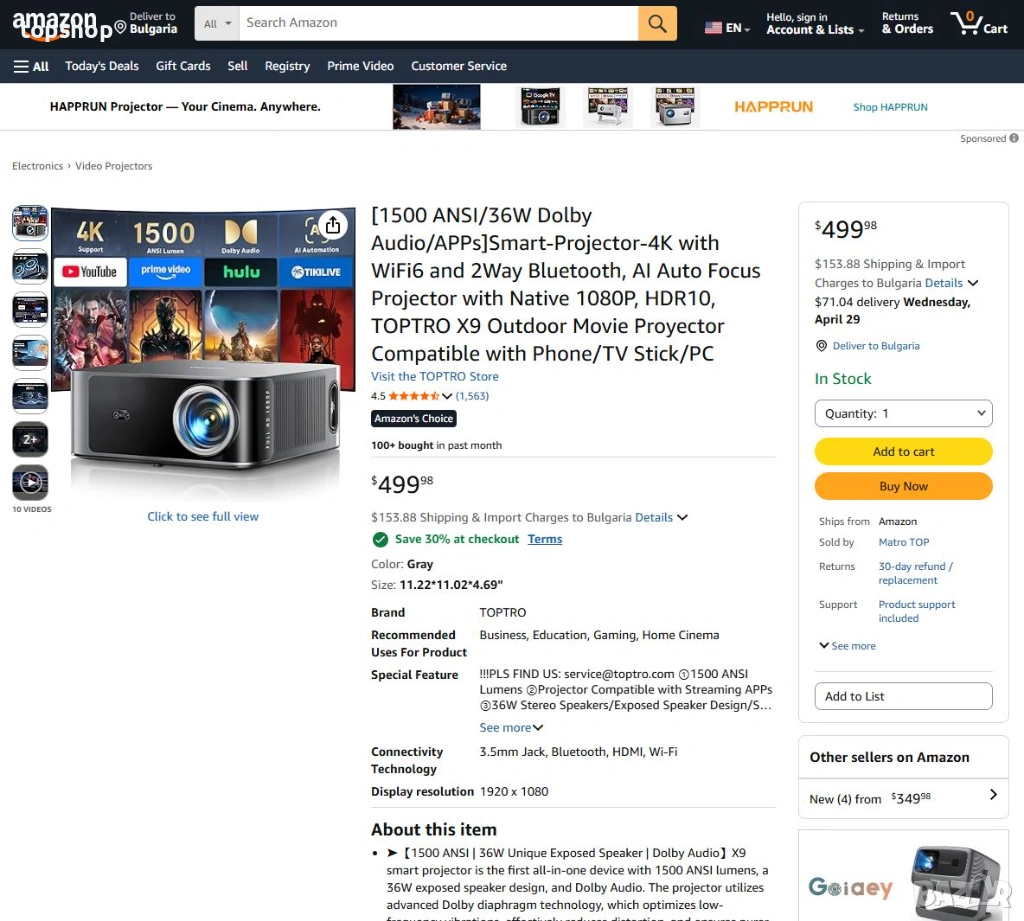Click the orange search magnifier button
1024x921 pixels.
tap(657, 23)
